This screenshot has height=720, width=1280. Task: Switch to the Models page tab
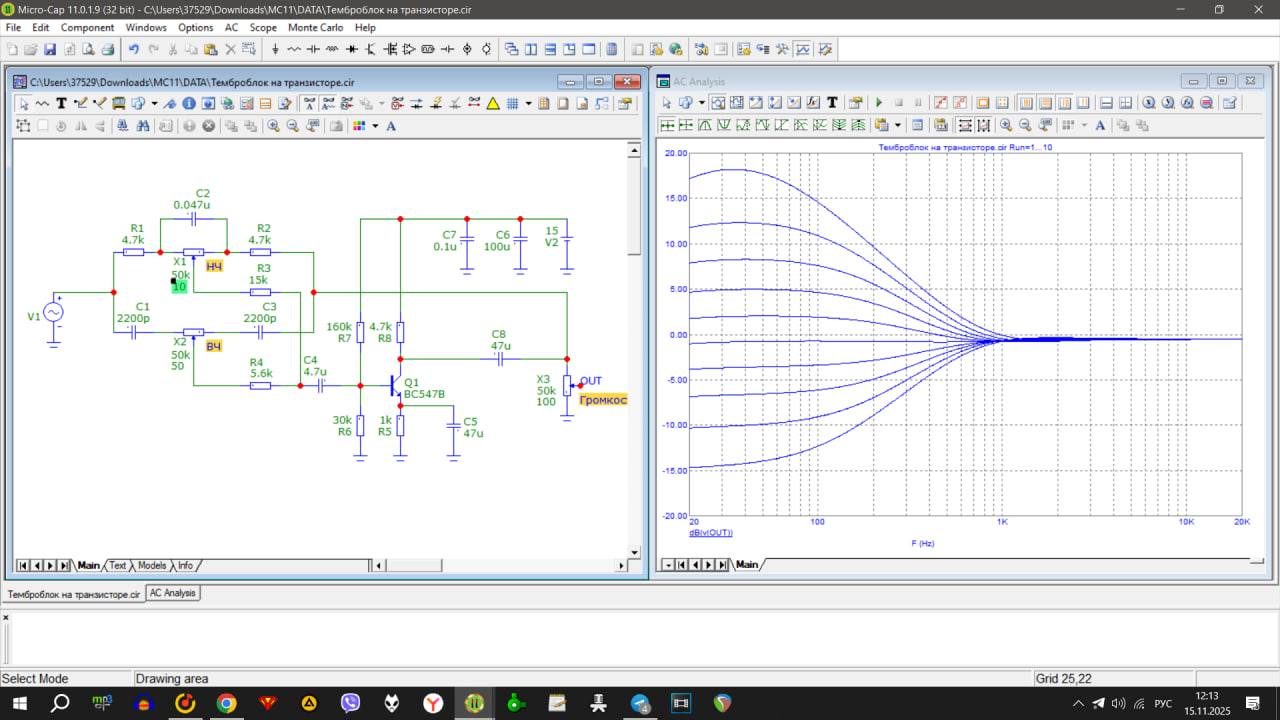coord(152,565)
